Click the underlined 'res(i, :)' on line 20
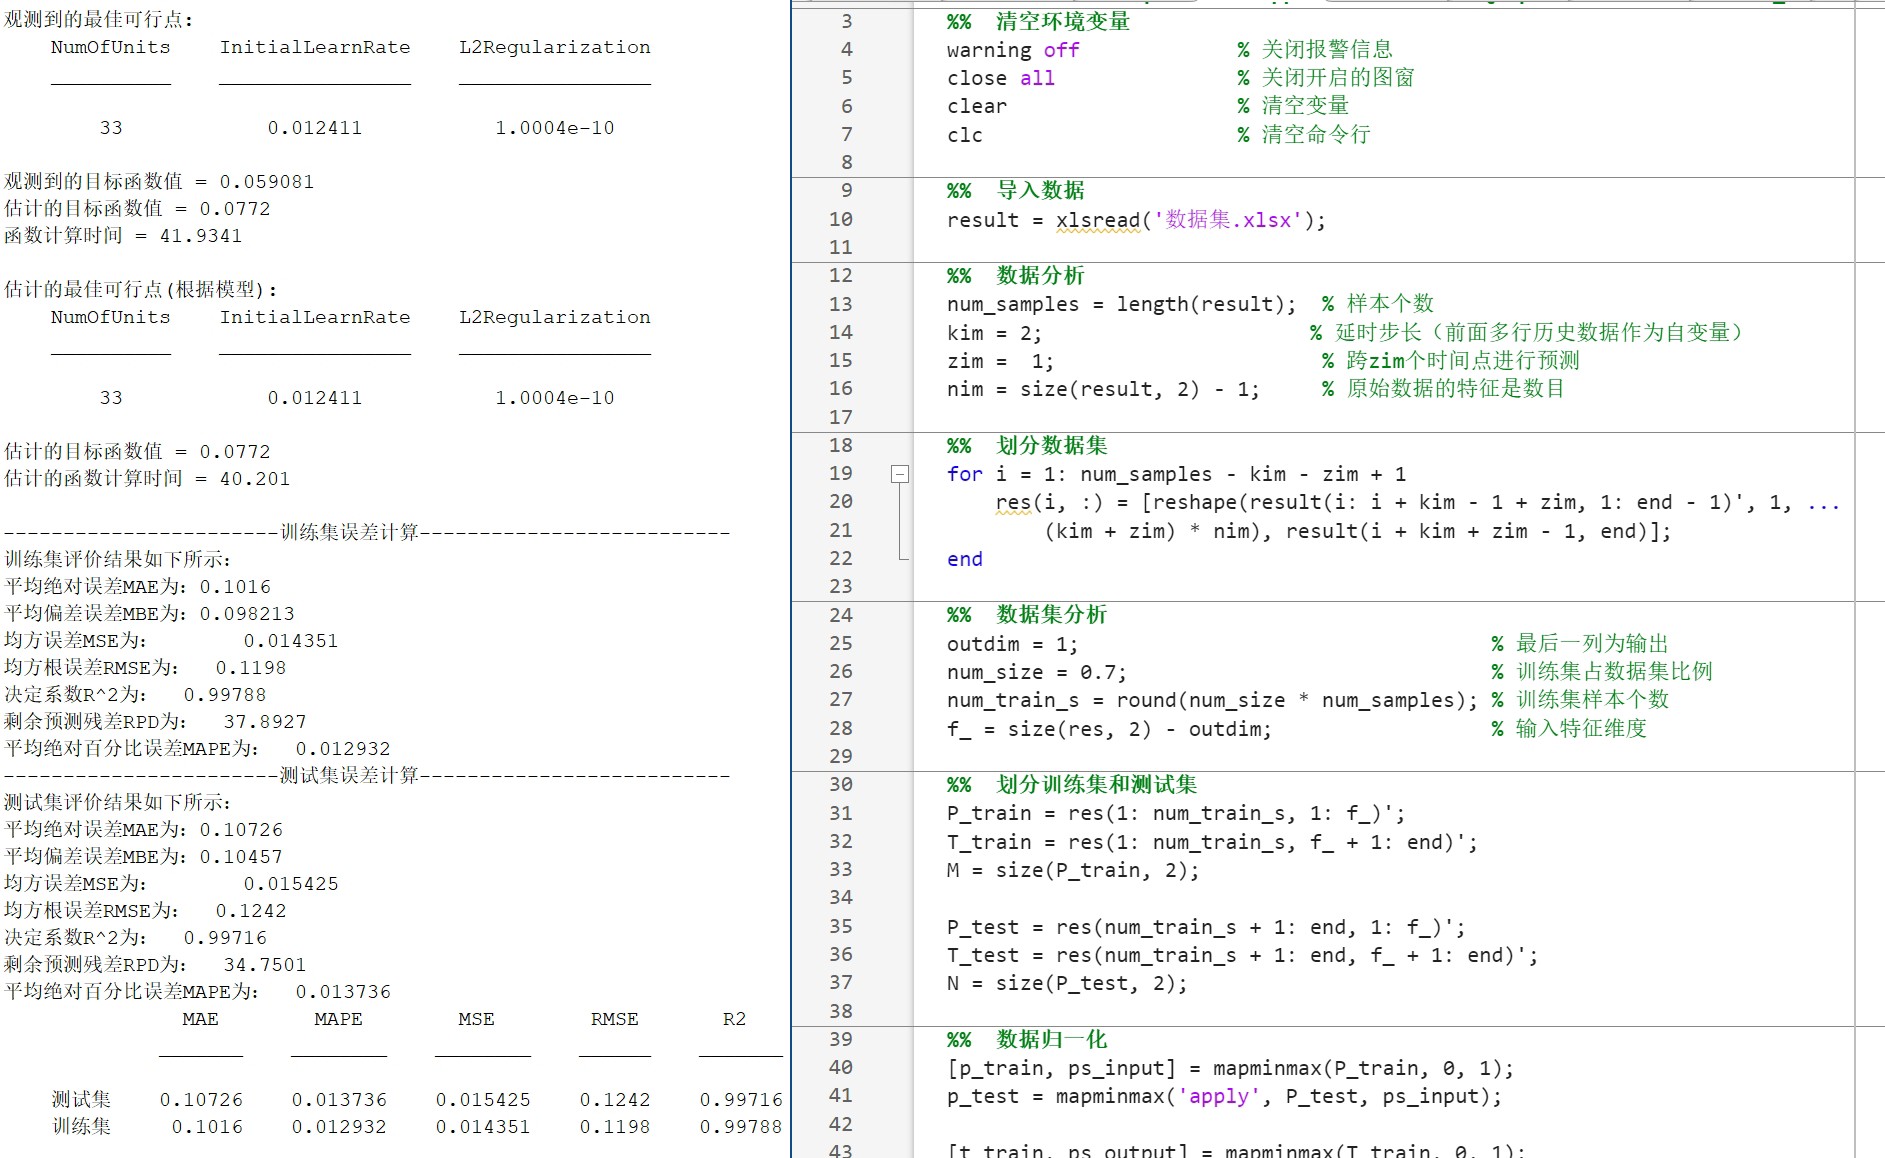The height and width of the screenshot is (1158, 1885). pyautogui.click(x=1049, y=503)
